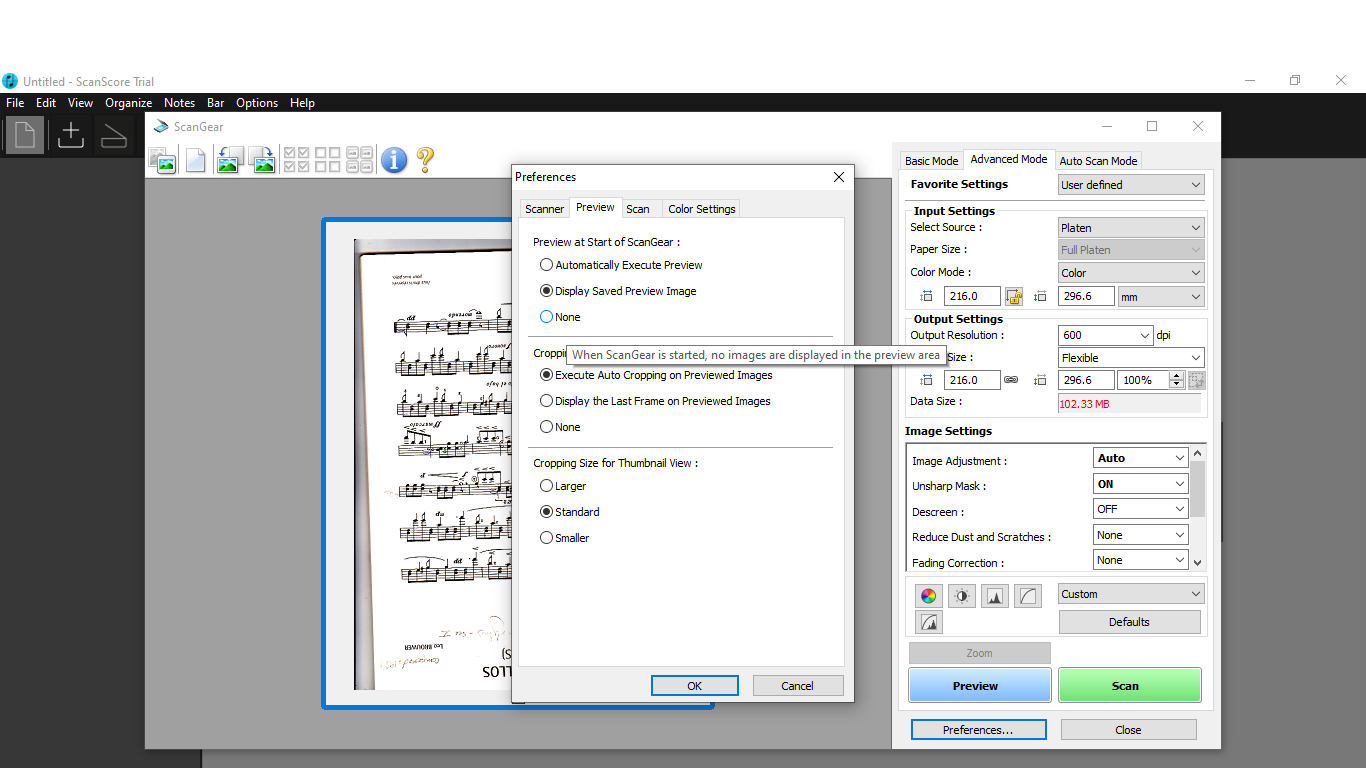The width and height of the screenshot is (1366, 768).
Task: Open the Saturation/Color Balance adjustment
Action: click(929, 596)
